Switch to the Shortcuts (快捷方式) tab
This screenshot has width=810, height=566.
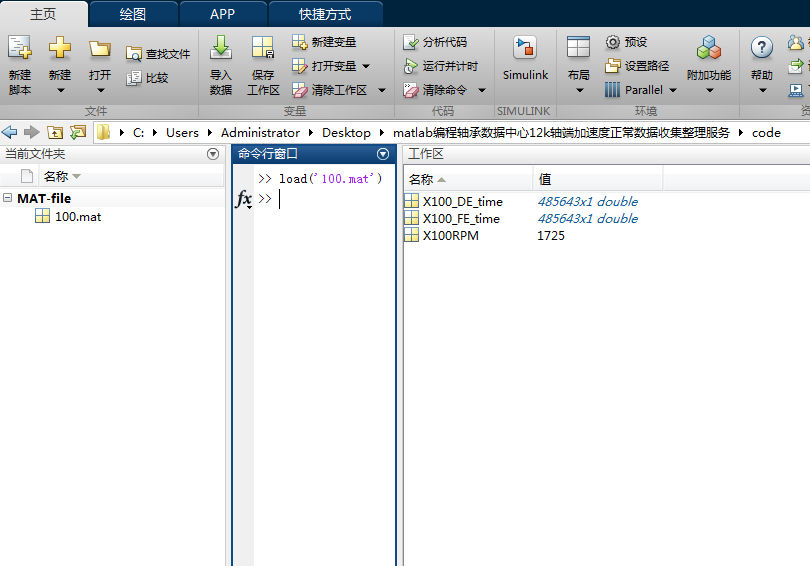(325, 14)
